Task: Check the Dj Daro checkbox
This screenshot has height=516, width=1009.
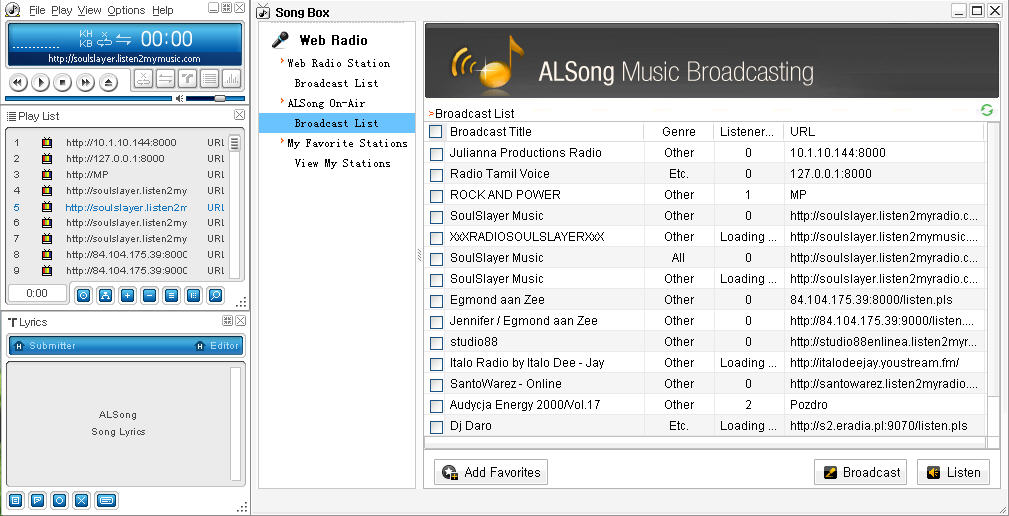Action: [x=436, y=427]
